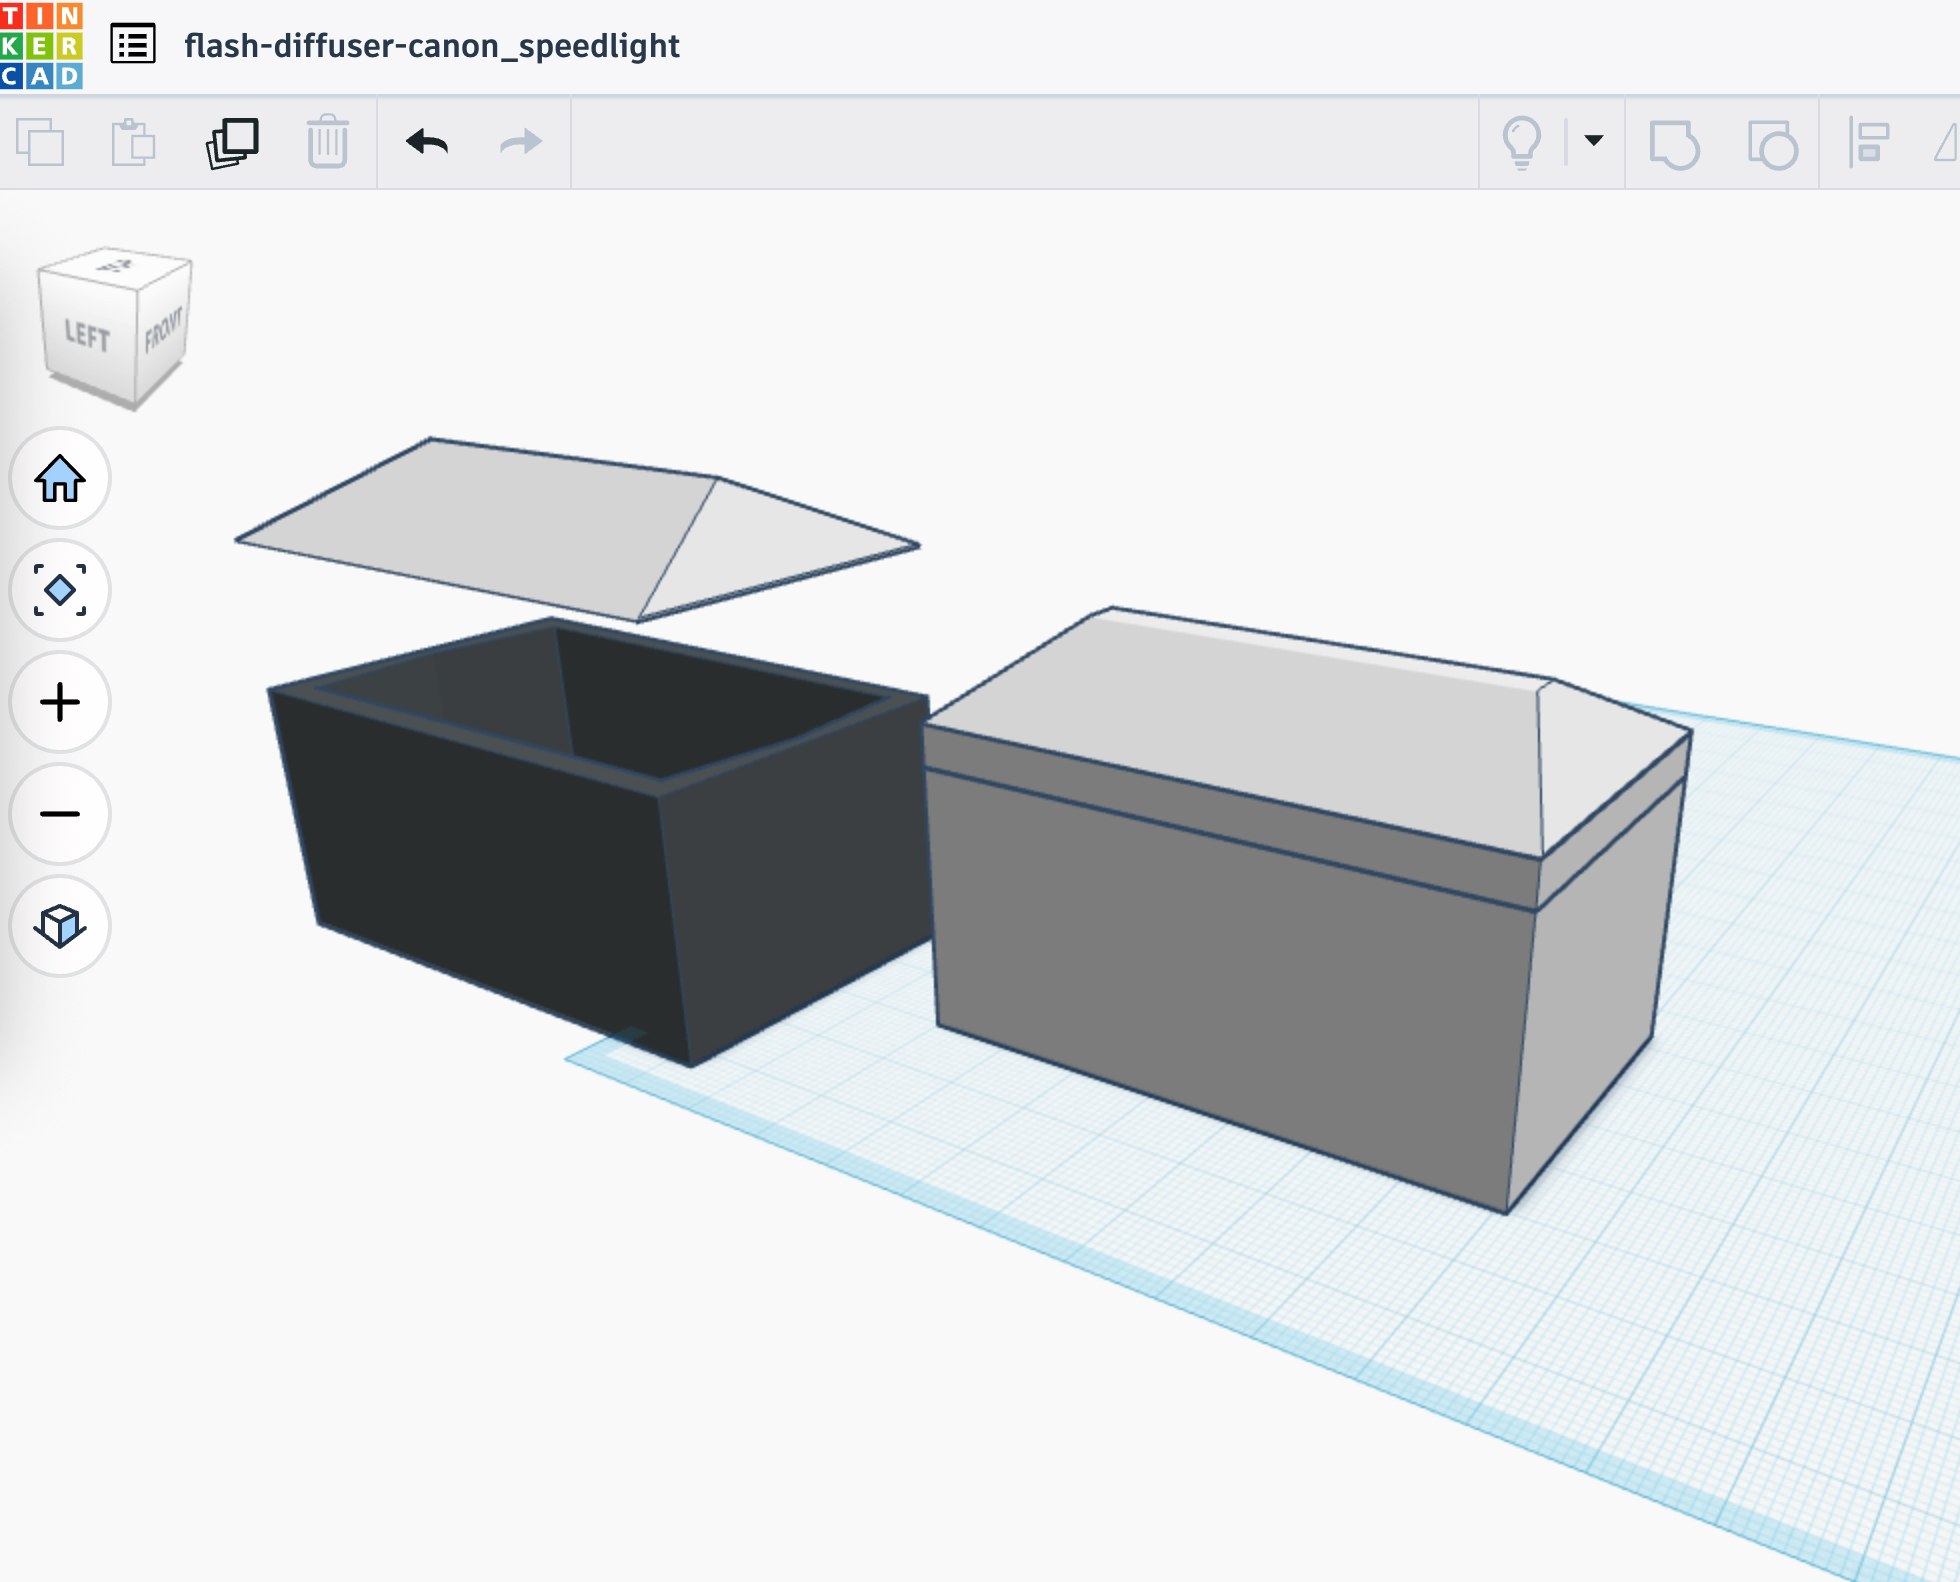
Task: Click the Ungroup shapes icon
Action: coord(1772,144)
